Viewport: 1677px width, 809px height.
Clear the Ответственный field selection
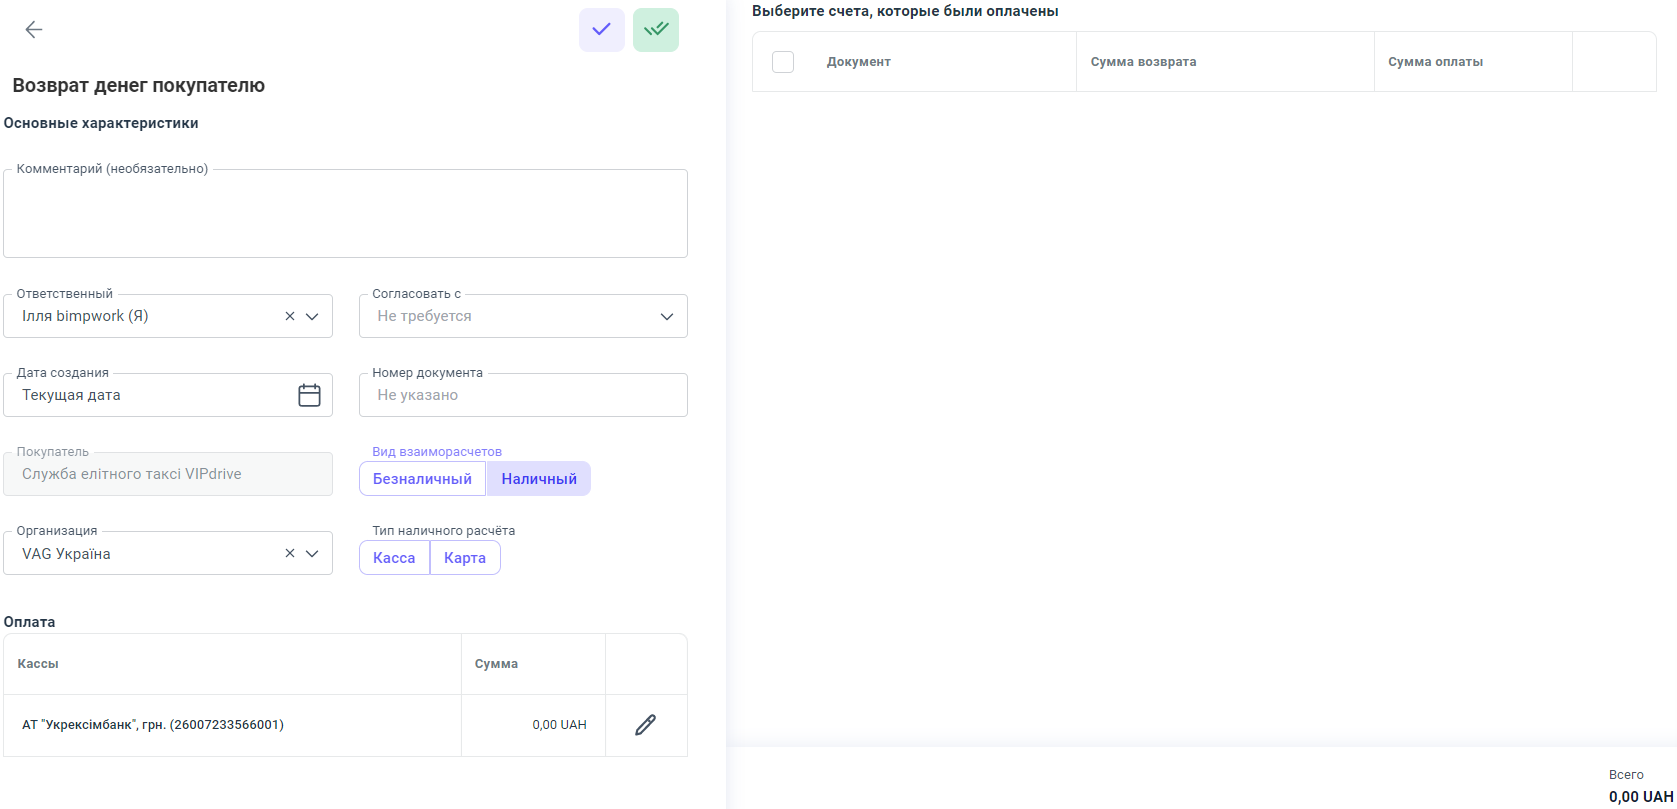(290, 316)
